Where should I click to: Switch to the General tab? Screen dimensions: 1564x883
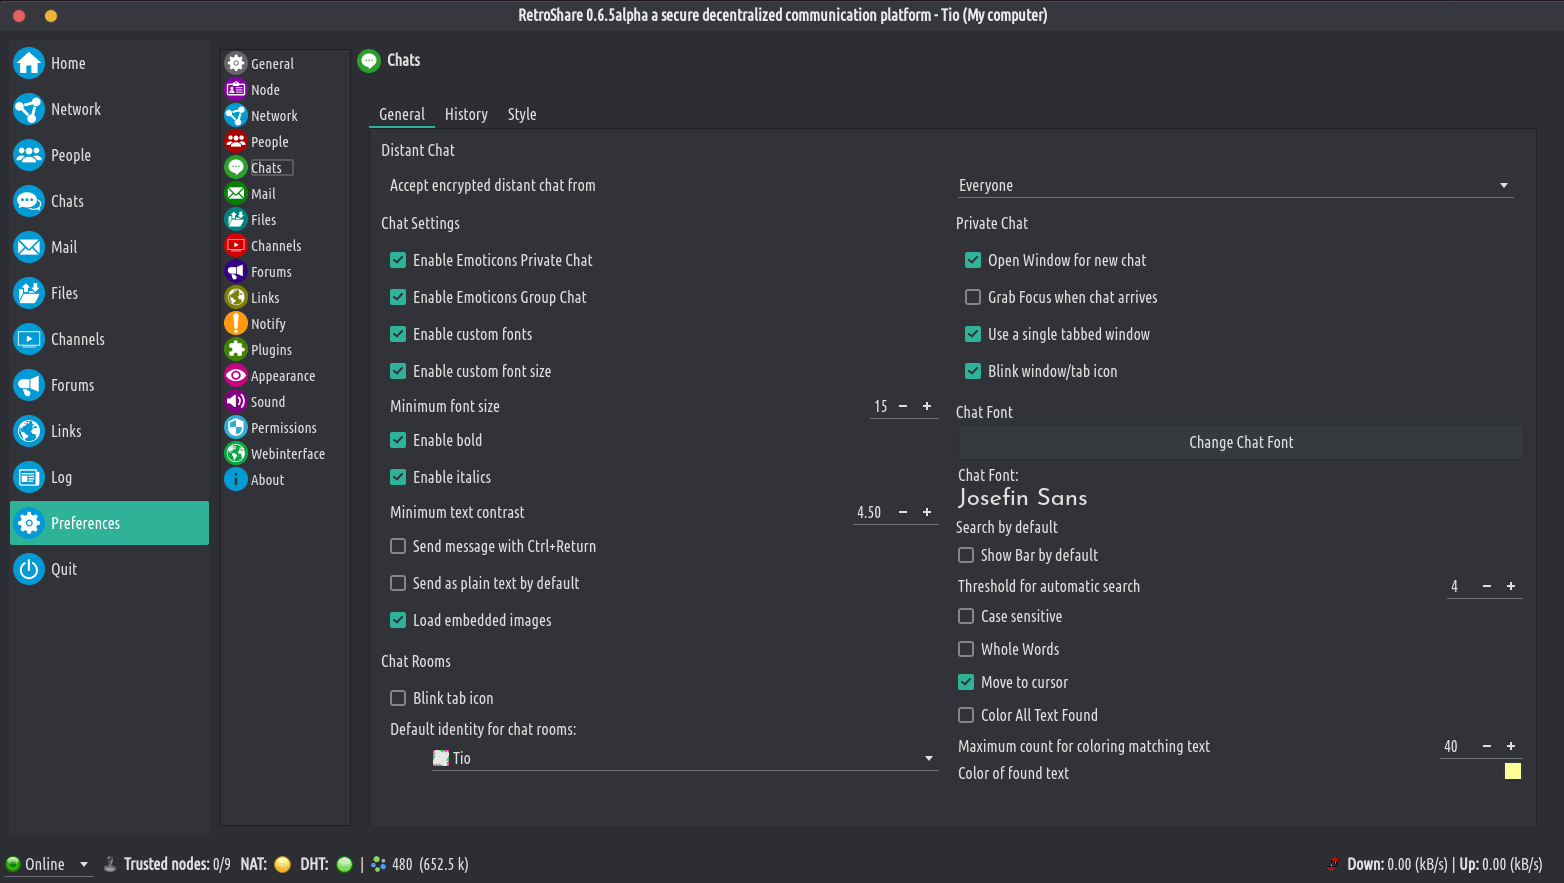402,114
